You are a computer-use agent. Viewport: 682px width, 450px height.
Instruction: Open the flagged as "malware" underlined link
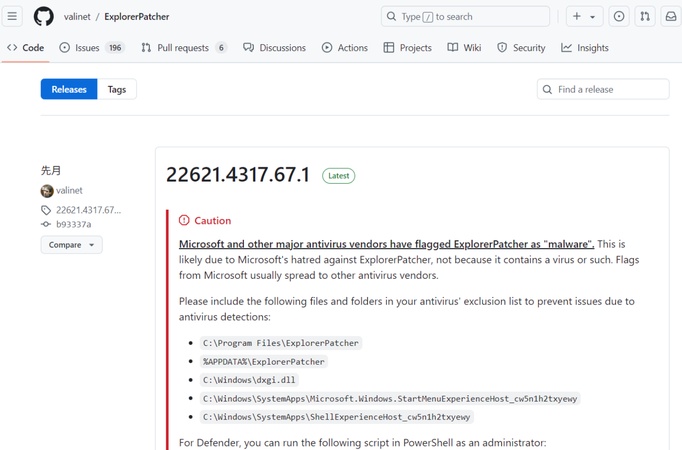(387, 244)
